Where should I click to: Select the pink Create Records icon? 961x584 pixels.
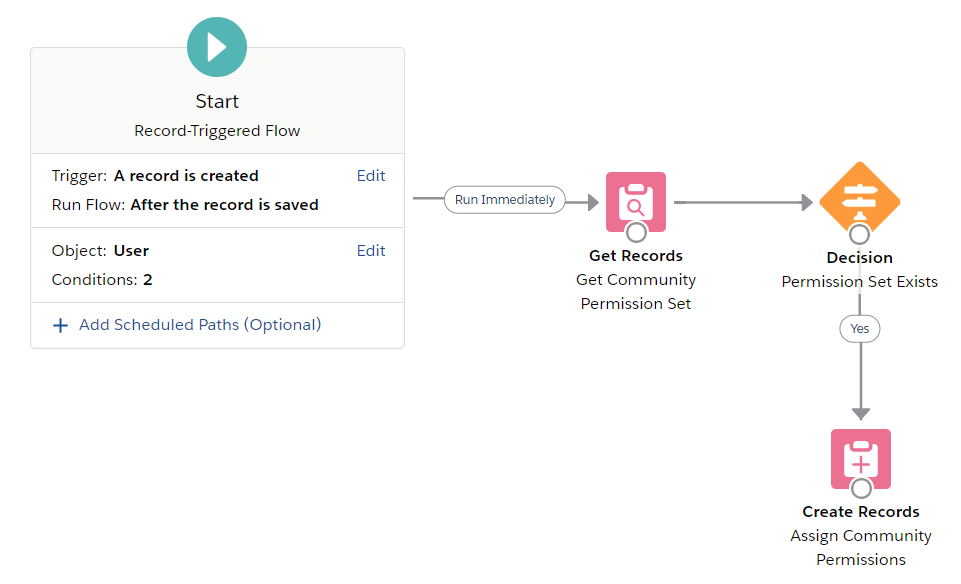860,458
